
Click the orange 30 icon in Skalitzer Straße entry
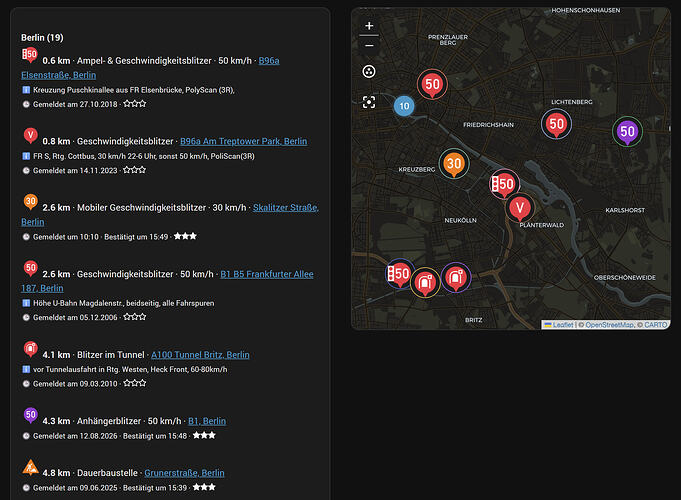click(30, 202)
